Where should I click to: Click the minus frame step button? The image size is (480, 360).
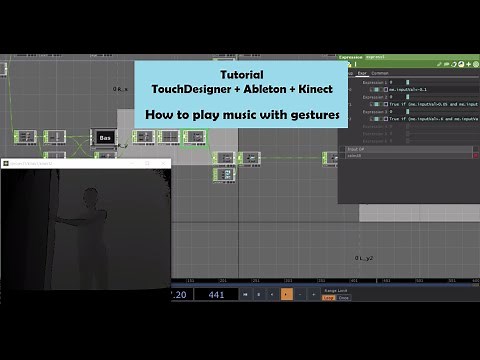(300, 295)
